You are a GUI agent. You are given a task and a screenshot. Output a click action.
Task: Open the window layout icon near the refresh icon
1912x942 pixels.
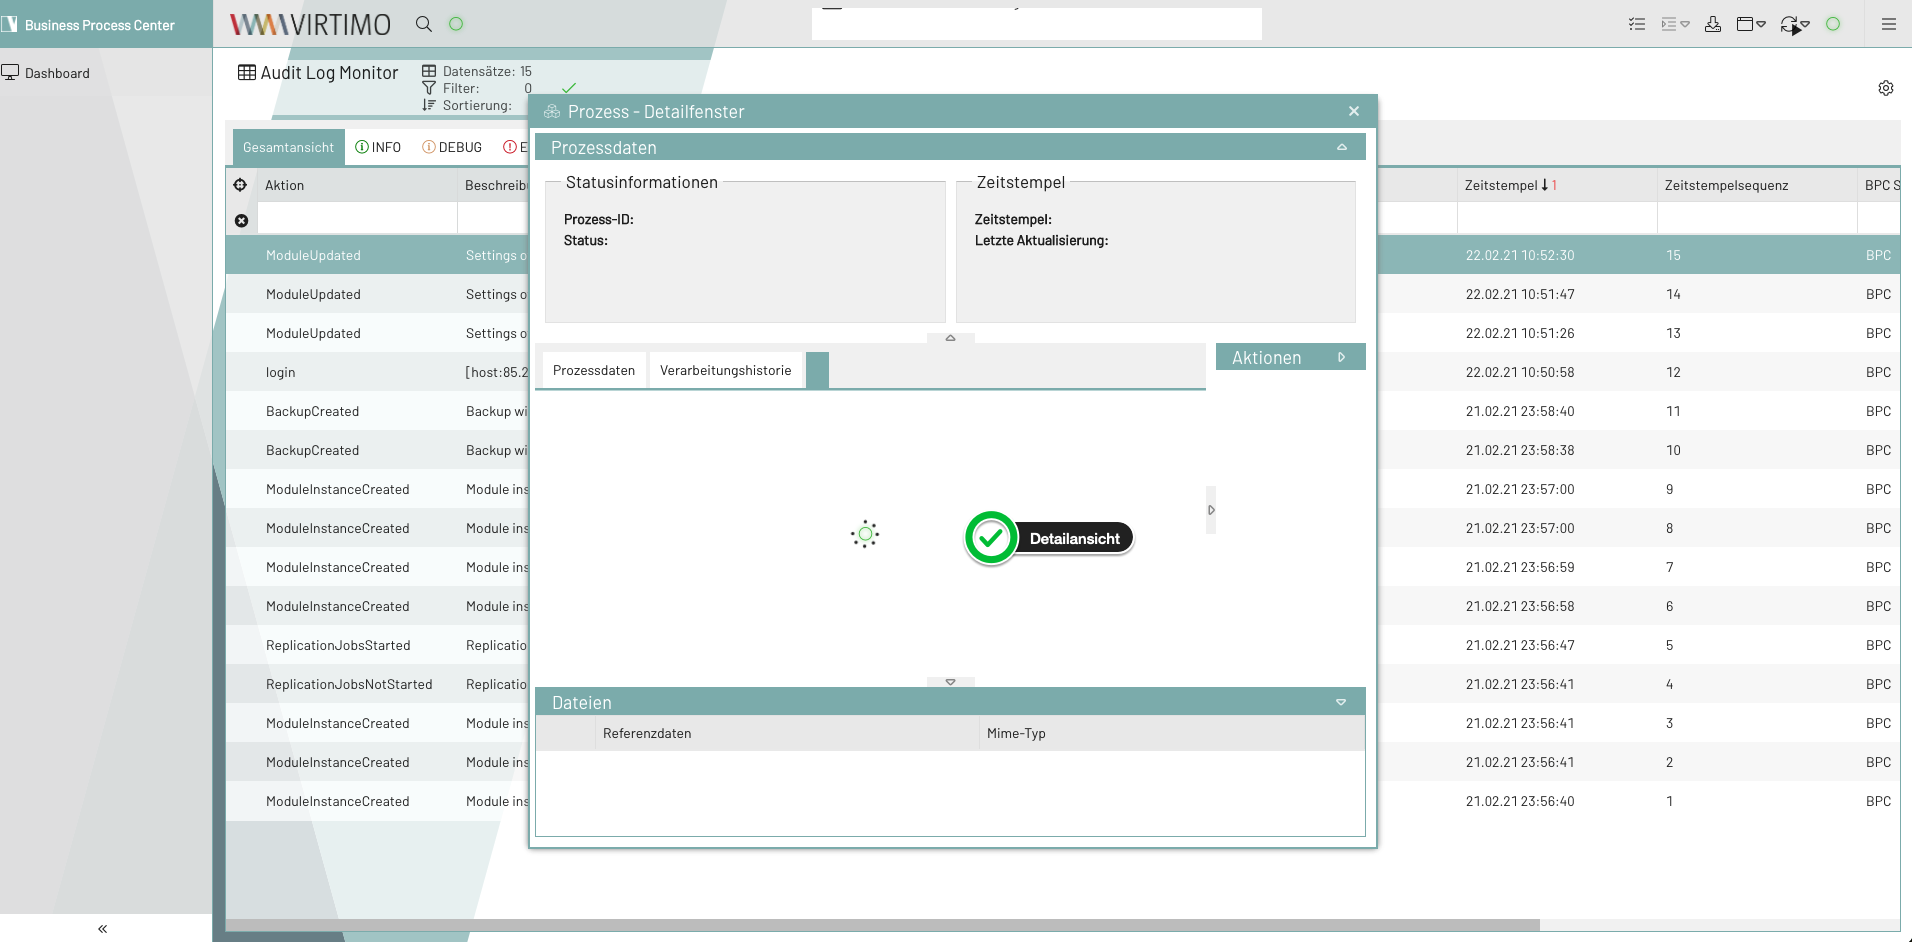[1745, 24]
